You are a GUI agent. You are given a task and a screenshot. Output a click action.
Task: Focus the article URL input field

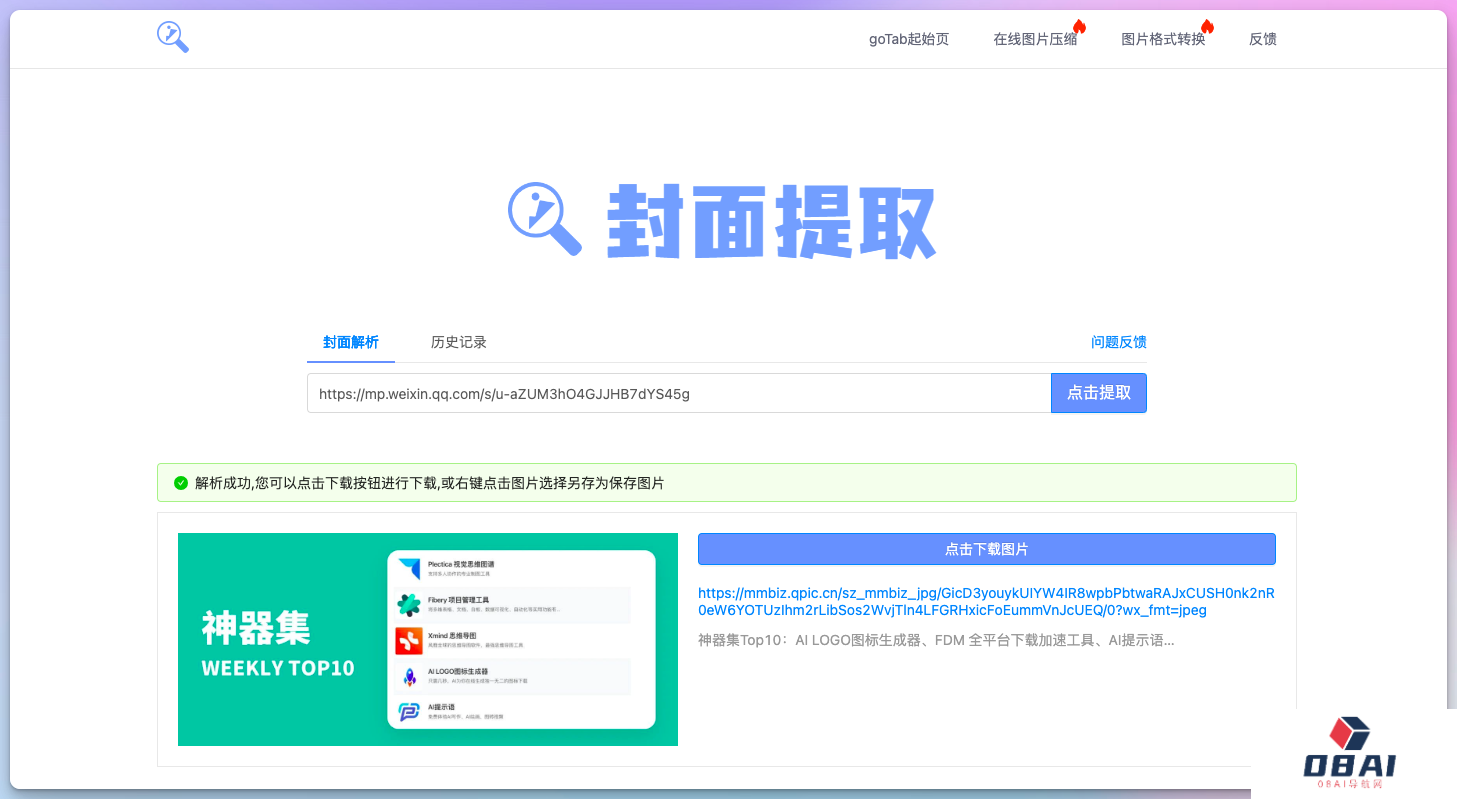click(679, 393)
